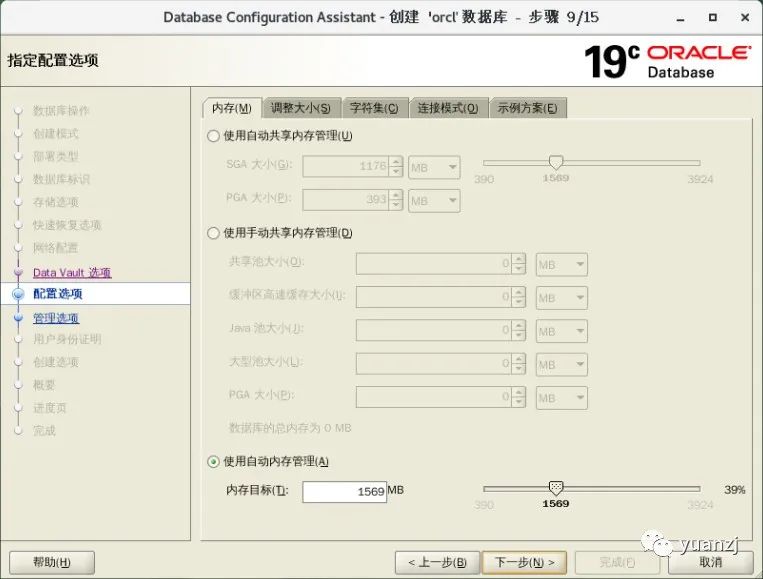Image resolution: width=763 pixels, height=579 pixels.
Task: Open the 字符集(C) tab
Action: click(x=374, y=108)
